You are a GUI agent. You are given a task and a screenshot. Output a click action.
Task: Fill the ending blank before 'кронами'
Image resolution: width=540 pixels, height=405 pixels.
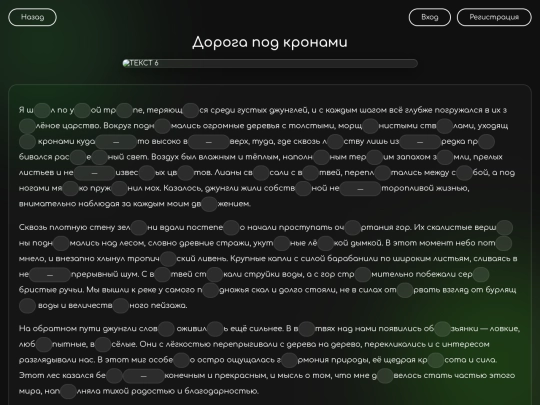tap(27, 142)
